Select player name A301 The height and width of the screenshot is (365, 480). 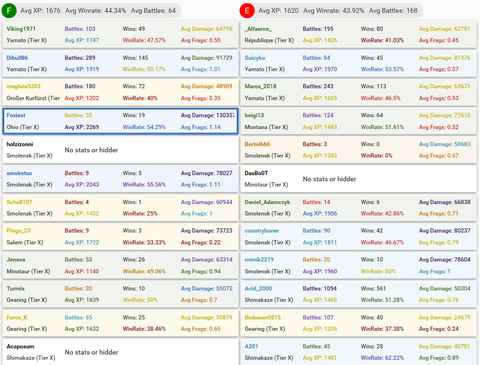coord(252,346)
